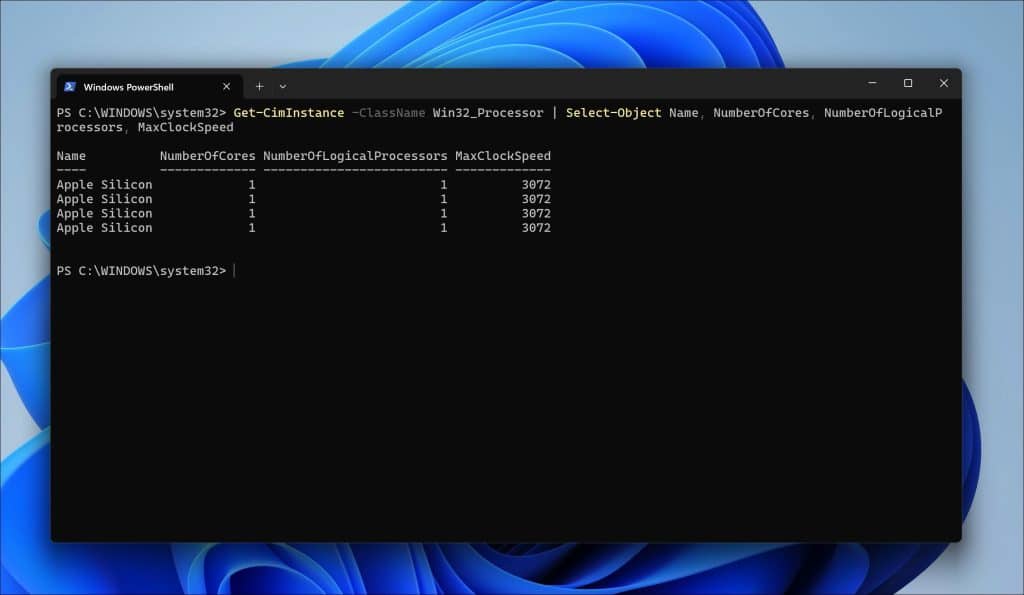1024x595 pixels.
Task: Click the Win32_Processor argument text
Action: point(488,113)
